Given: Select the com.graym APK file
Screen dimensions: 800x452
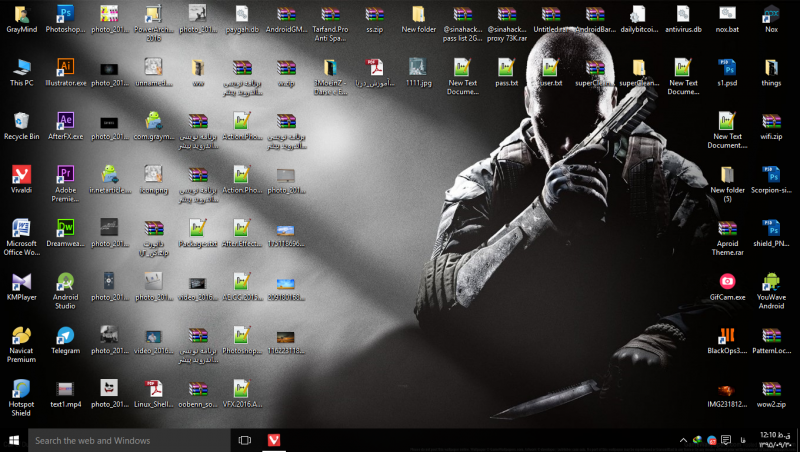Looking at the screenshot, I should tap(154, 126).
